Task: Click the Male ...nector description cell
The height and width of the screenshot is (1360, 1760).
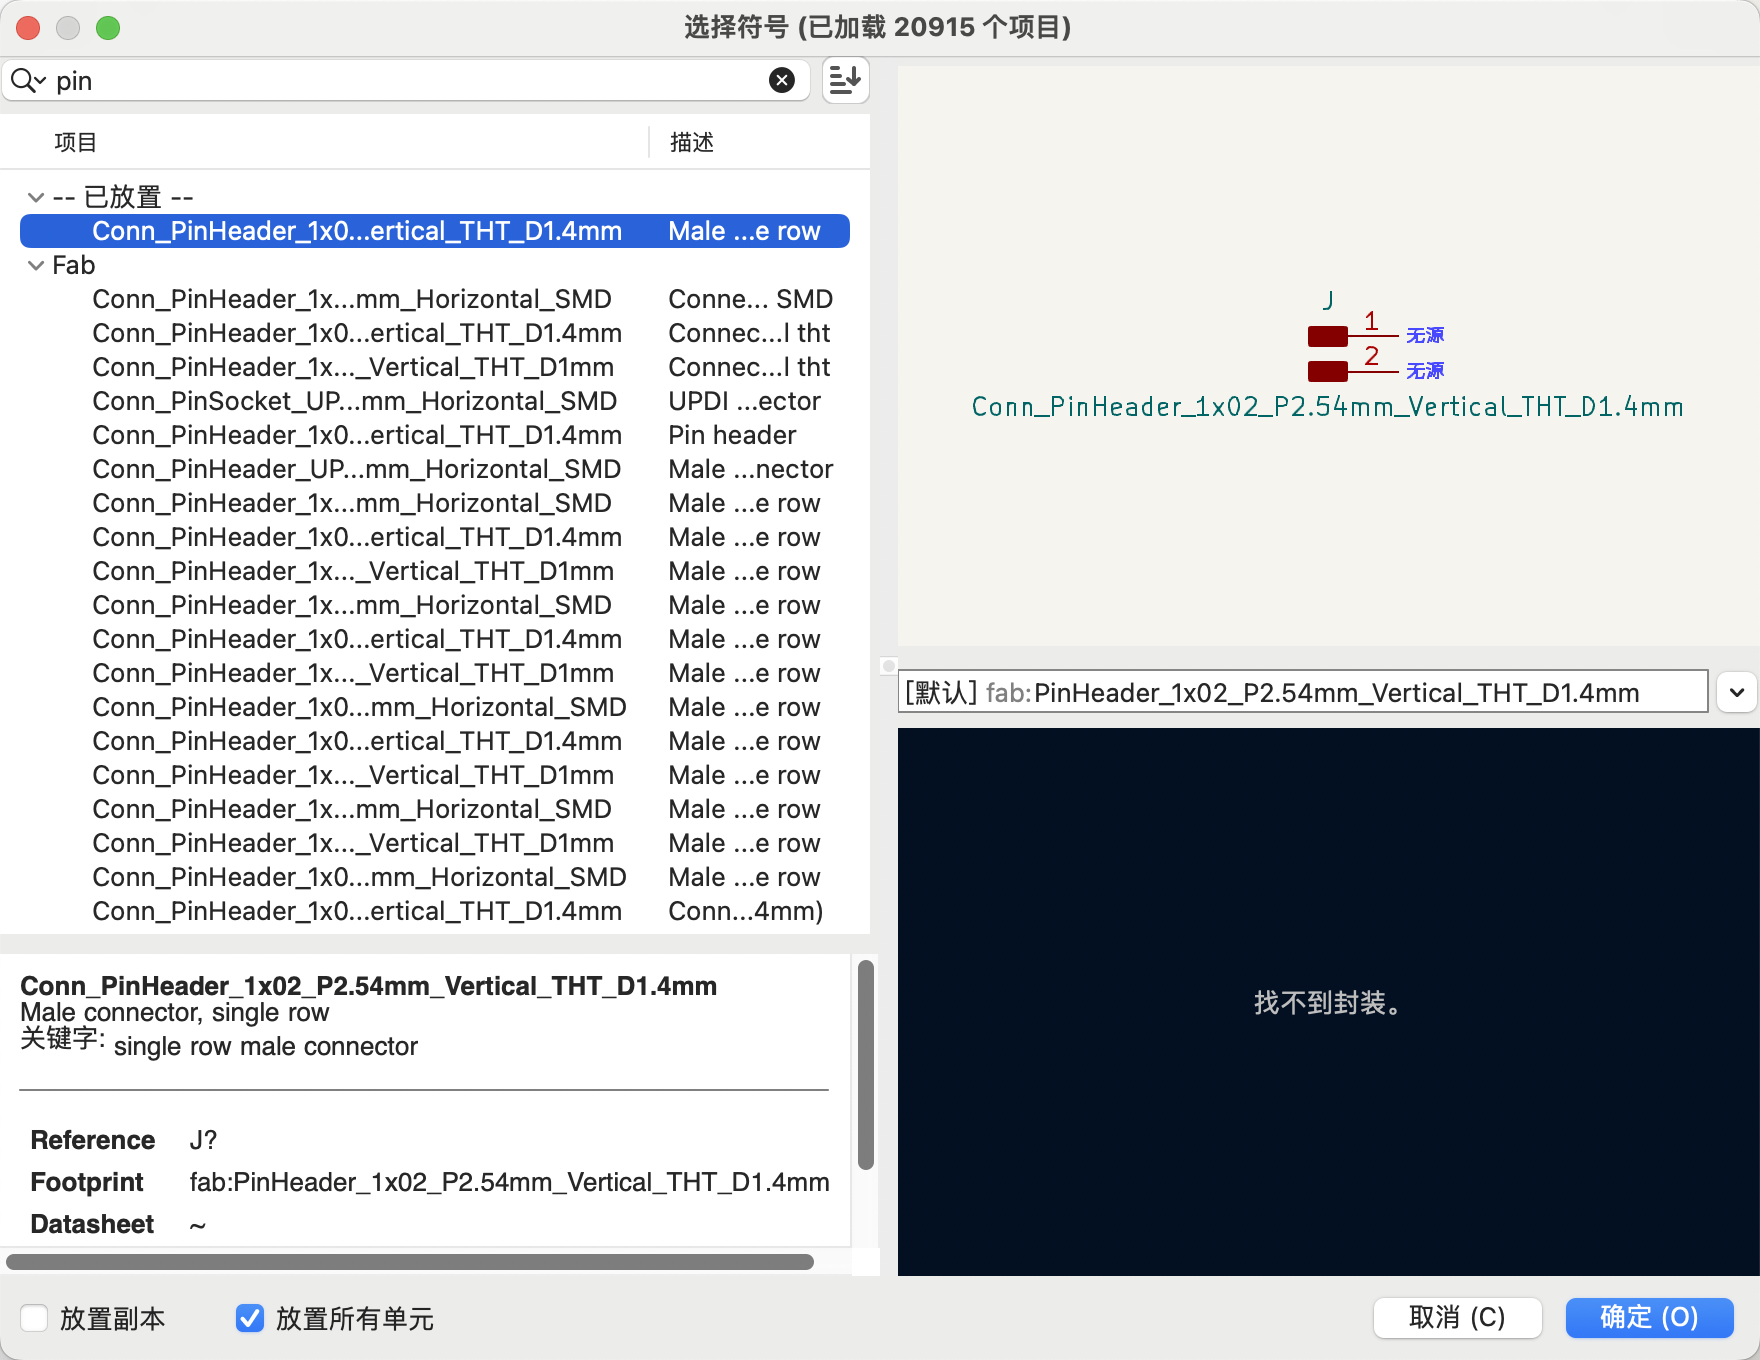Action: coord(750,469)
